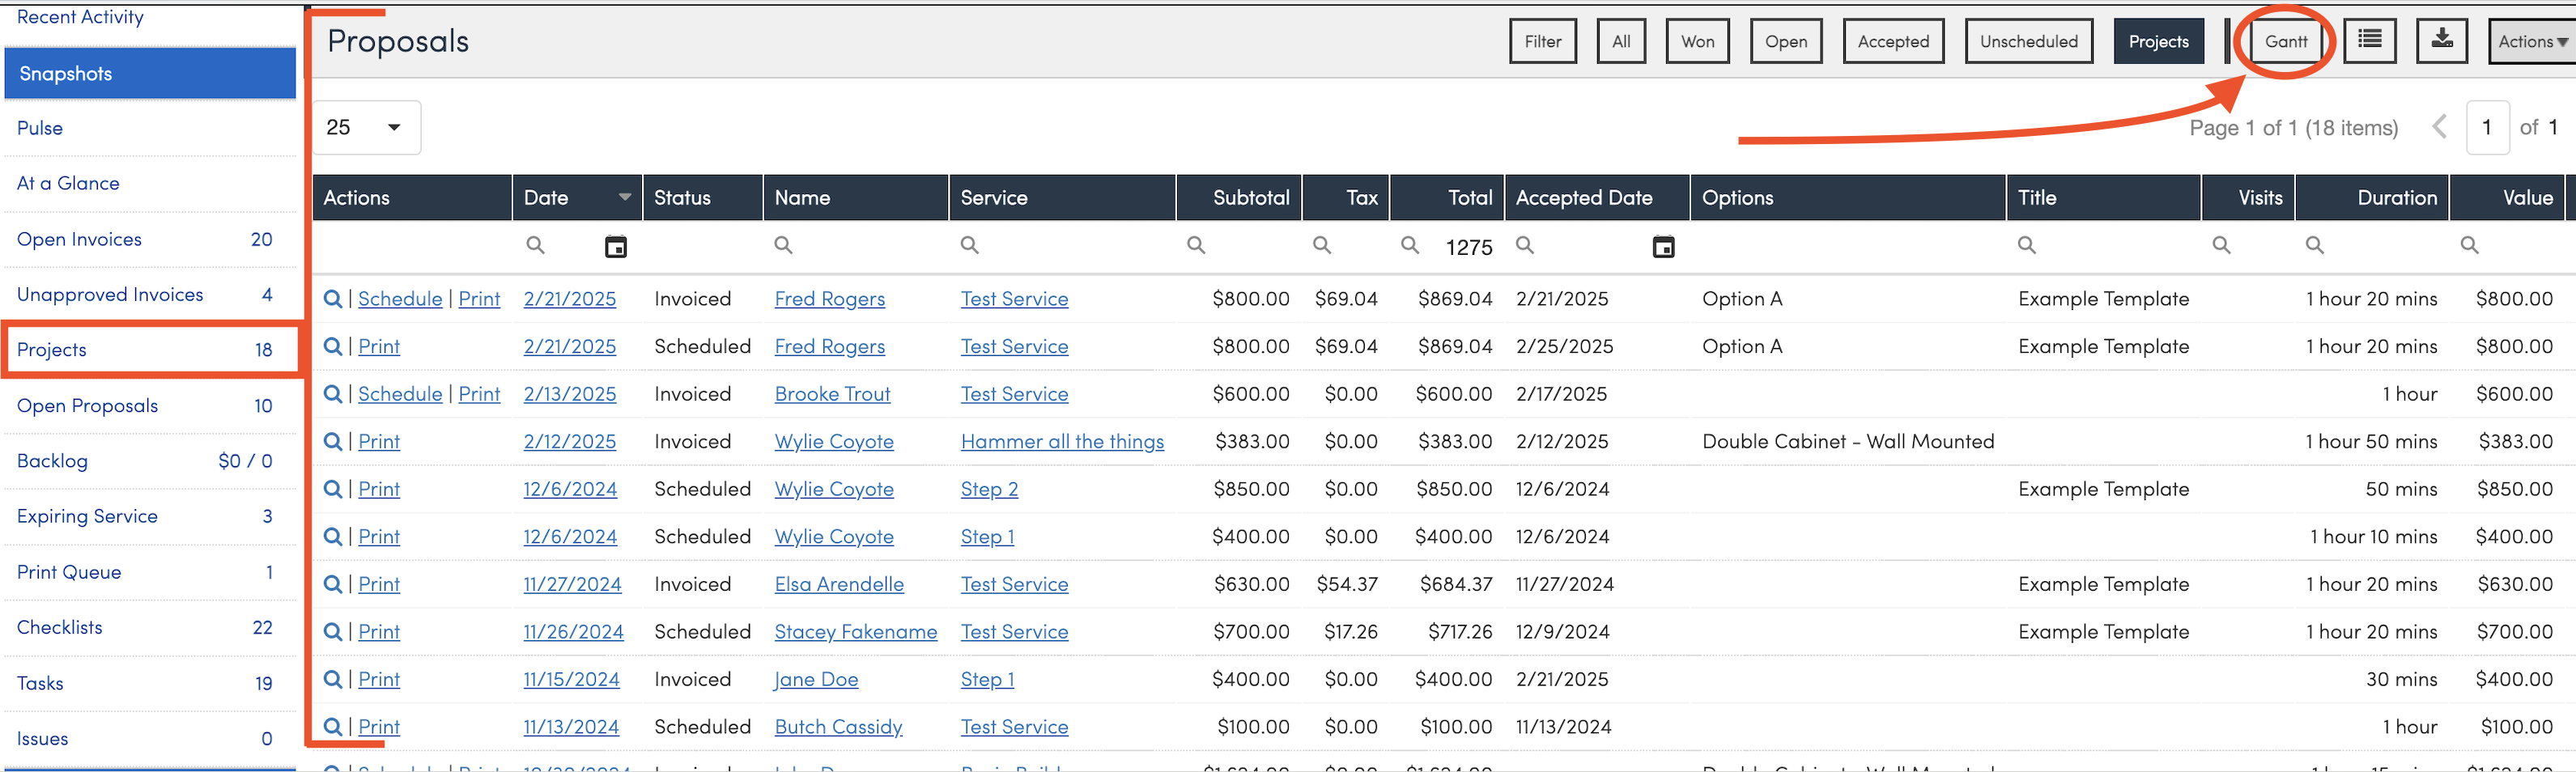2576x772 pixels.
Task: Click the Service column search icon
Action: pos(970,245)
